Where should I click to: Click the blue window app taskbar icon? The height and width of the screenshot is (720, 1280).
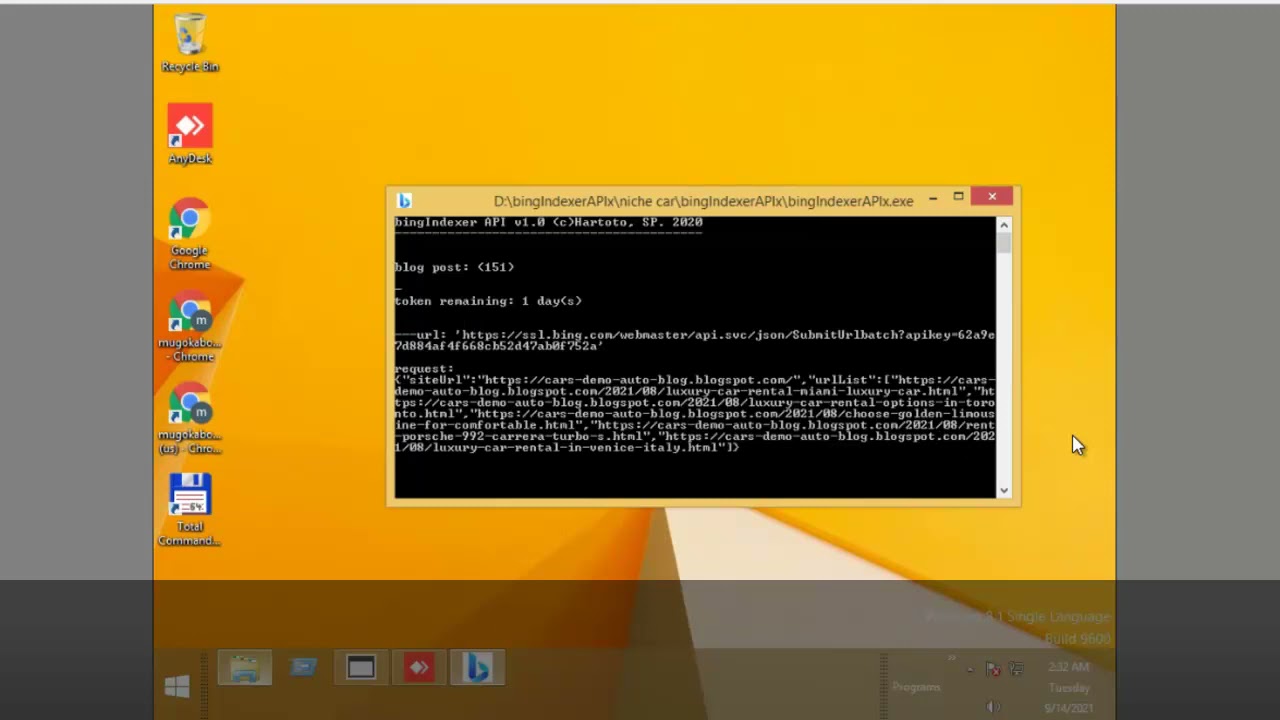coord(303,668)
